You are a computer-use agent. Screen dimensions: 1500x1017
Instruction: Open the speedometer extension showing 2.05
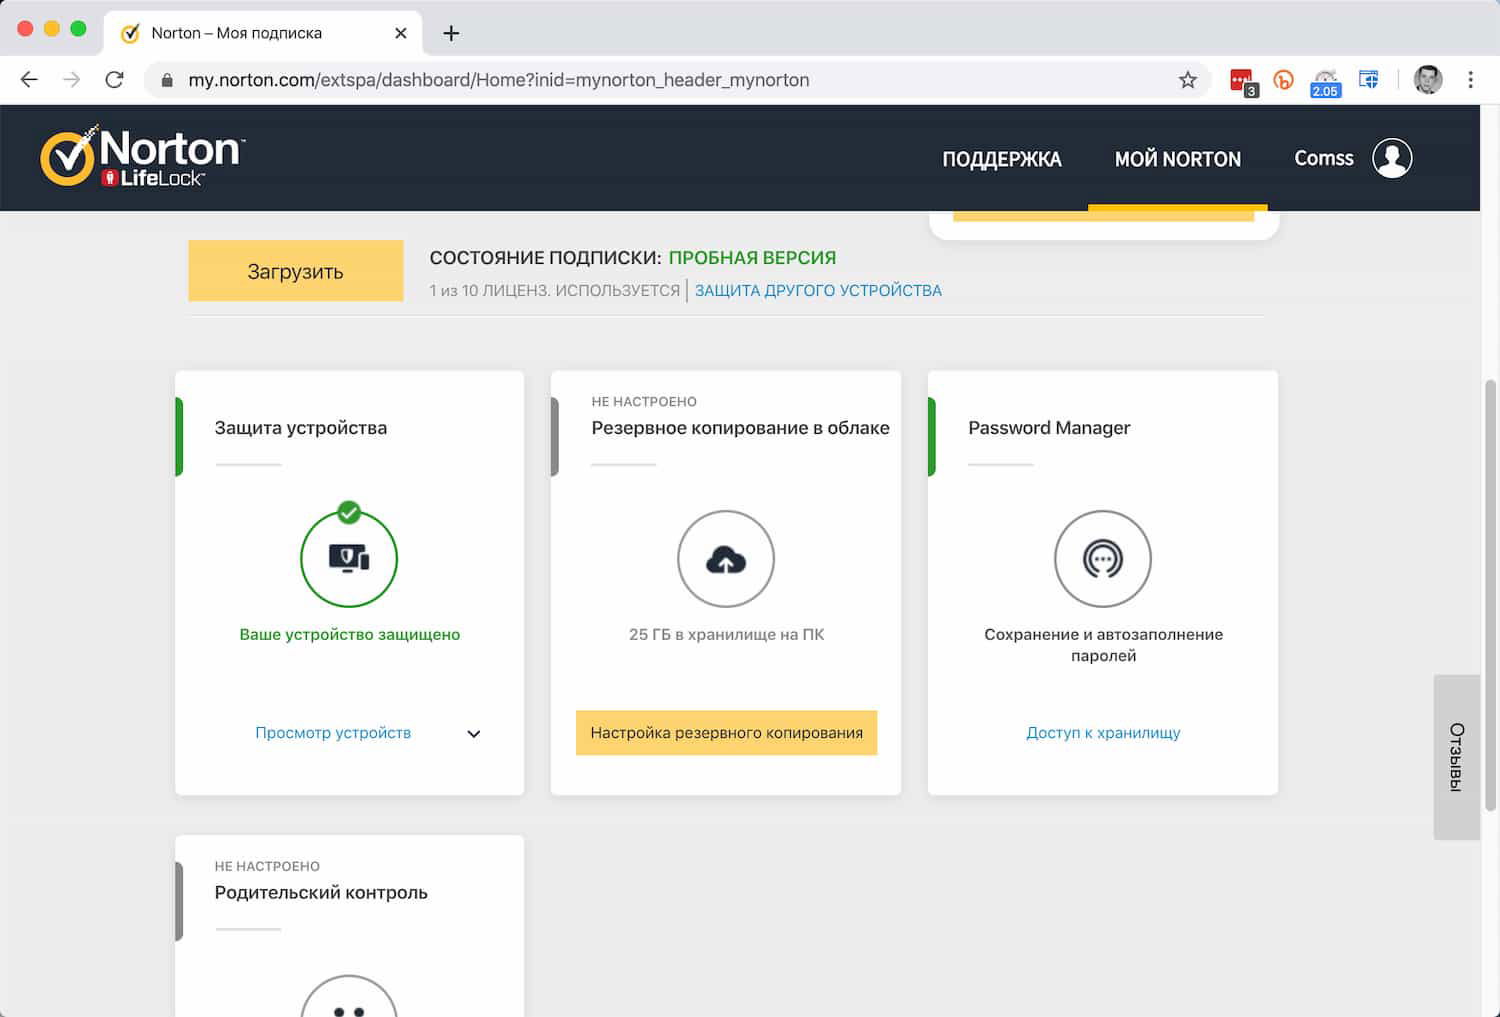[x=1326, y=82]
